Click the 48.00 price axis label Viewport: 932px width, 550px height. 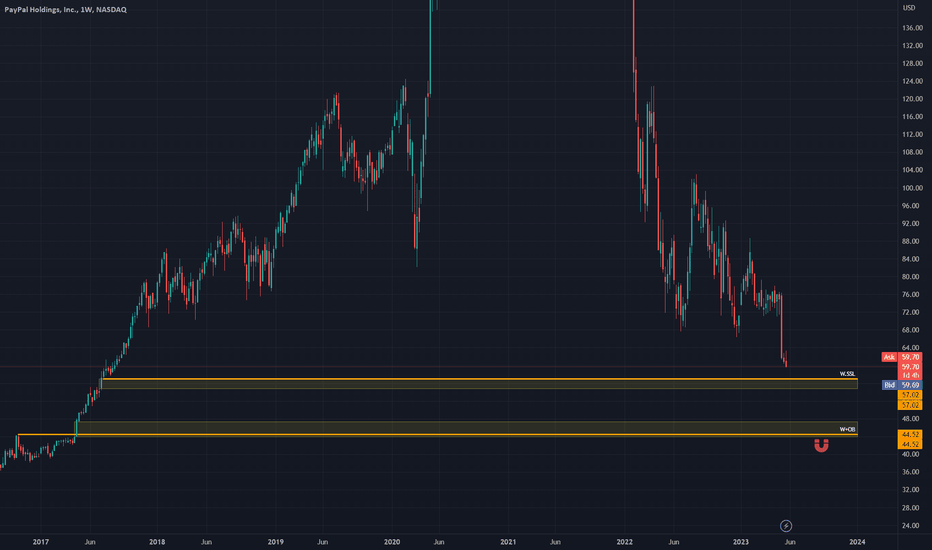click(912, 419)
